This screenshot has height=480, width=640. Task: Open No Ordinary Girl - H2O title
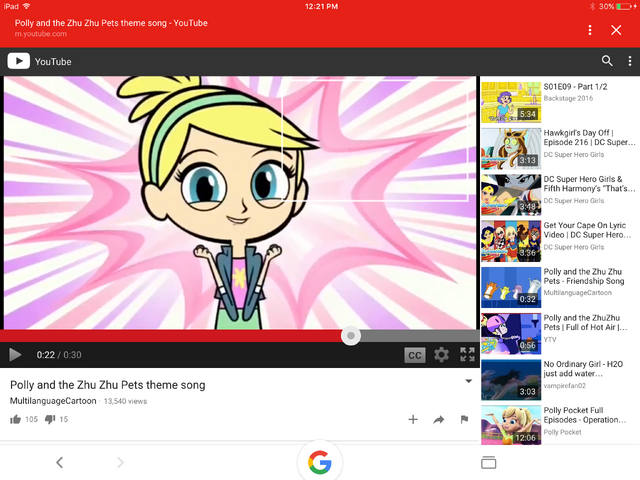[583, 369]
